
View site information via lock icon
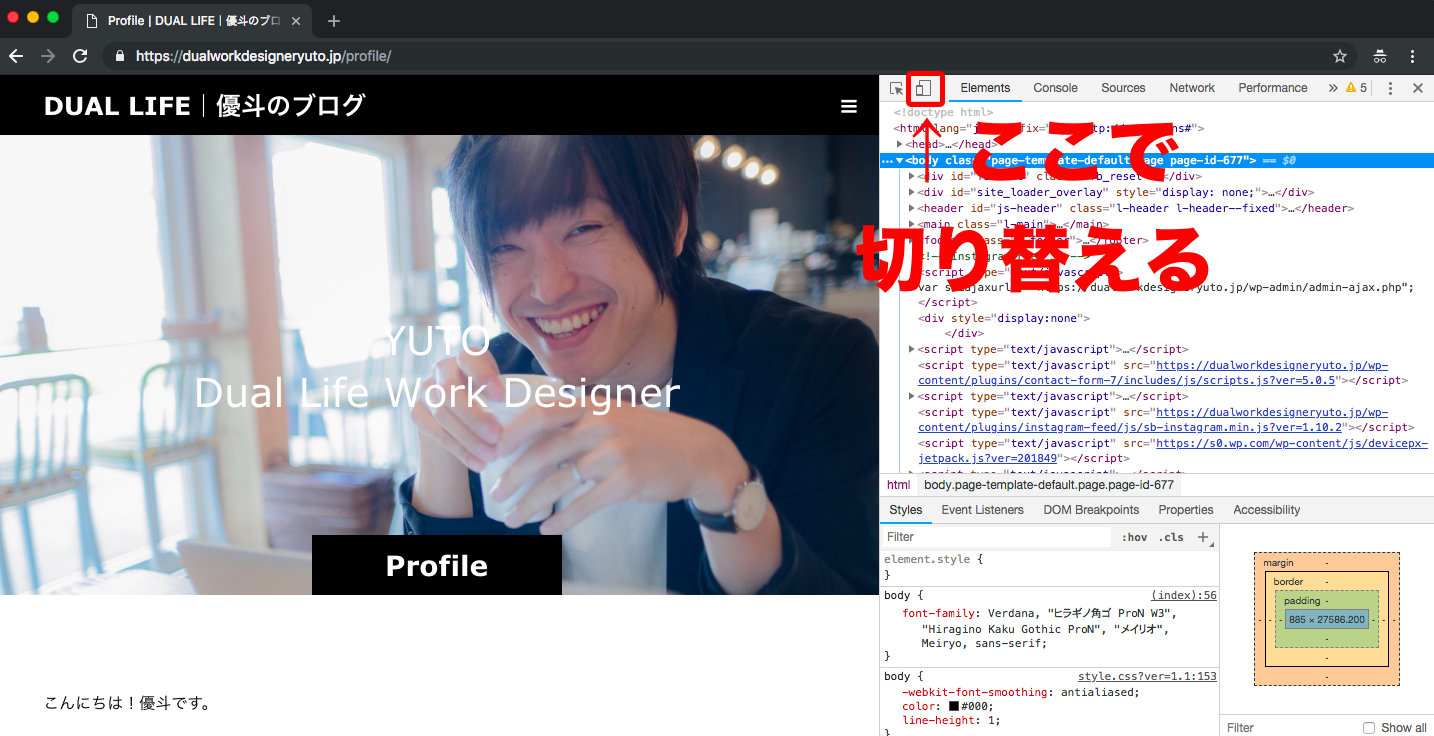point(120,56)
